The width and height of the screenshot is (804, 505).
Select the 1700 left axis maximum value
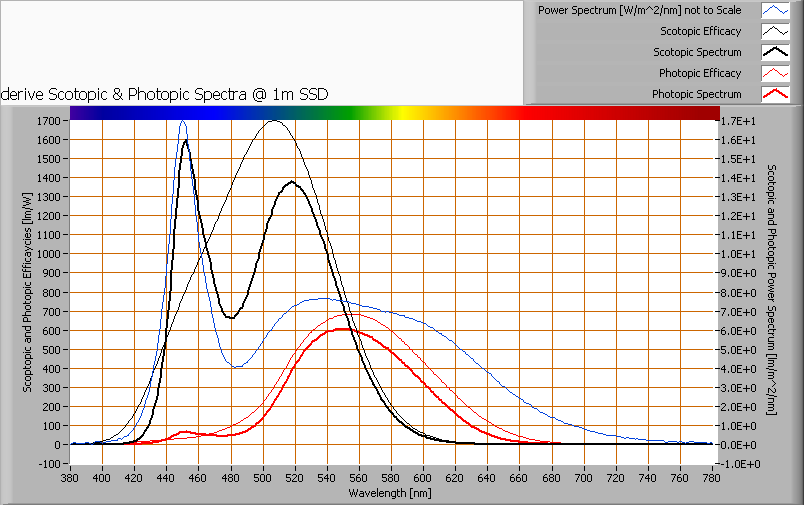pos(48,121)
